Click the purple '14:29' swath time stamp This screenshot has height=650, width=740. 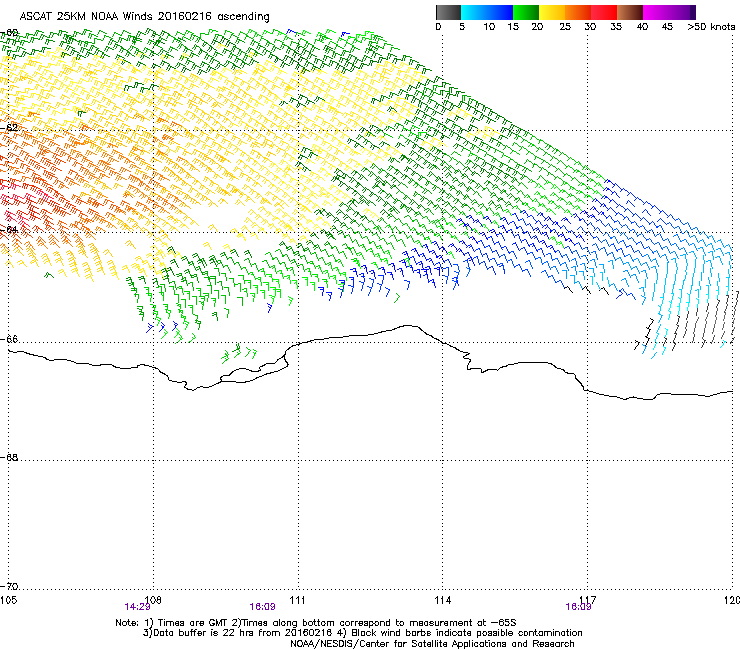(x=137, y=607)
